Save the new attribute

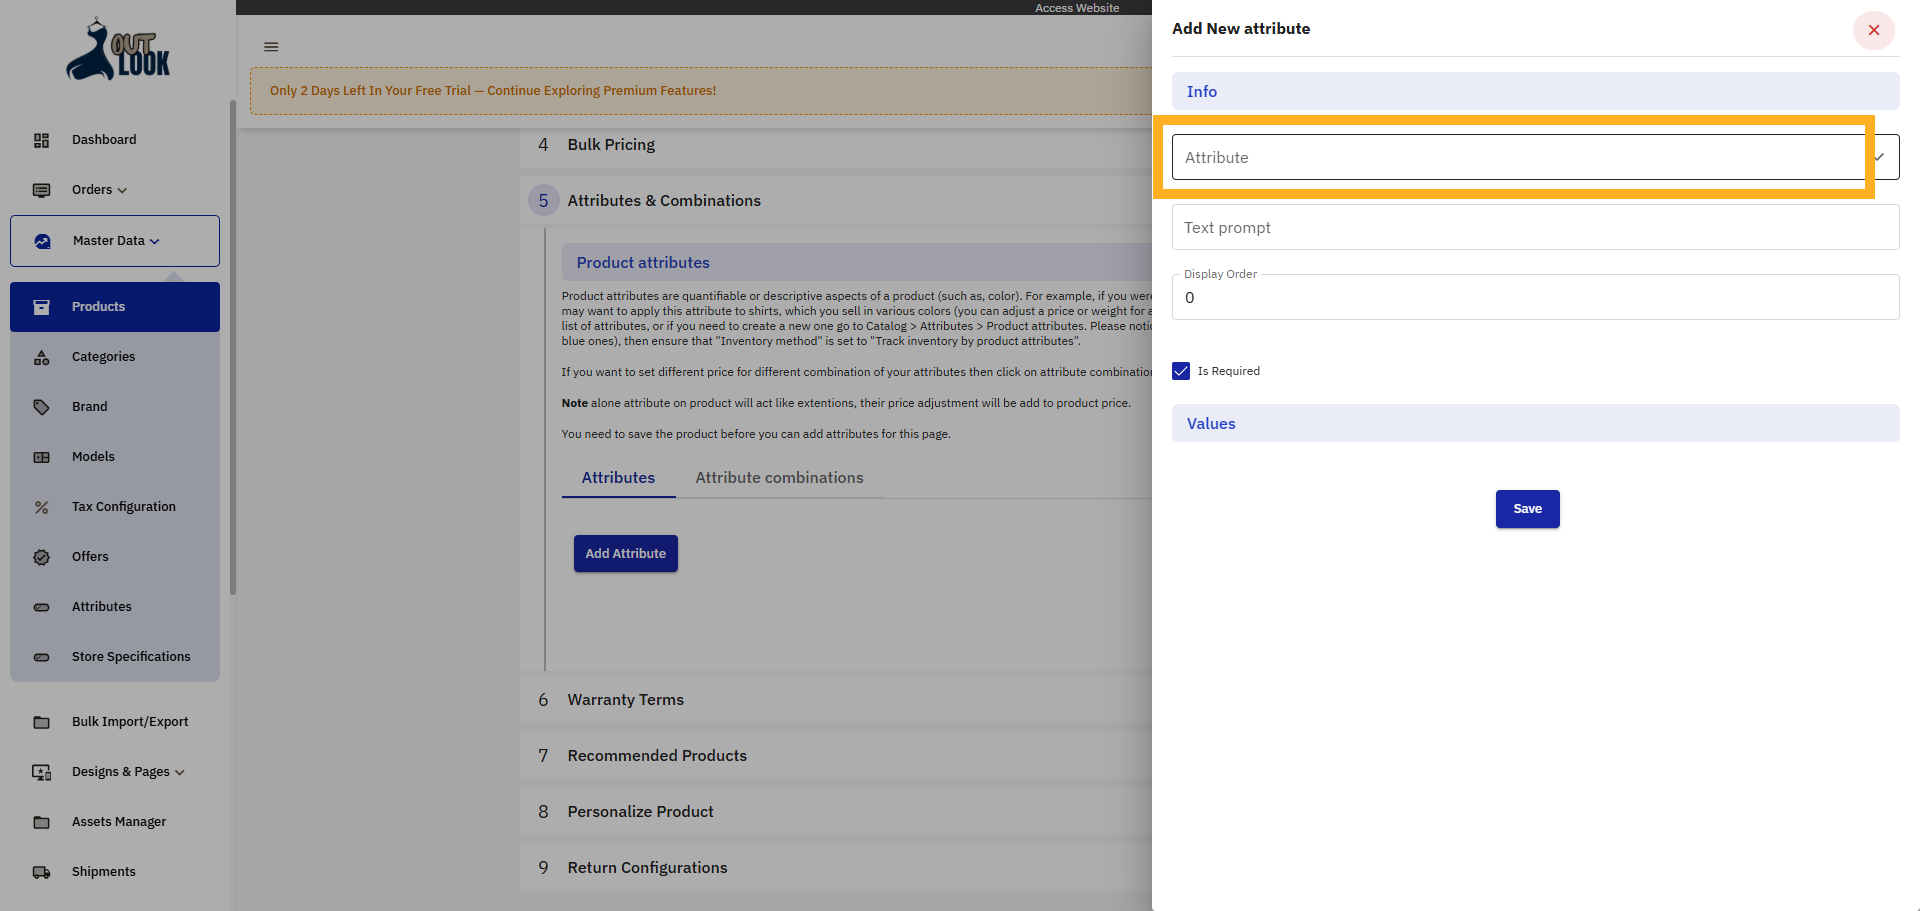[1527, 509]
